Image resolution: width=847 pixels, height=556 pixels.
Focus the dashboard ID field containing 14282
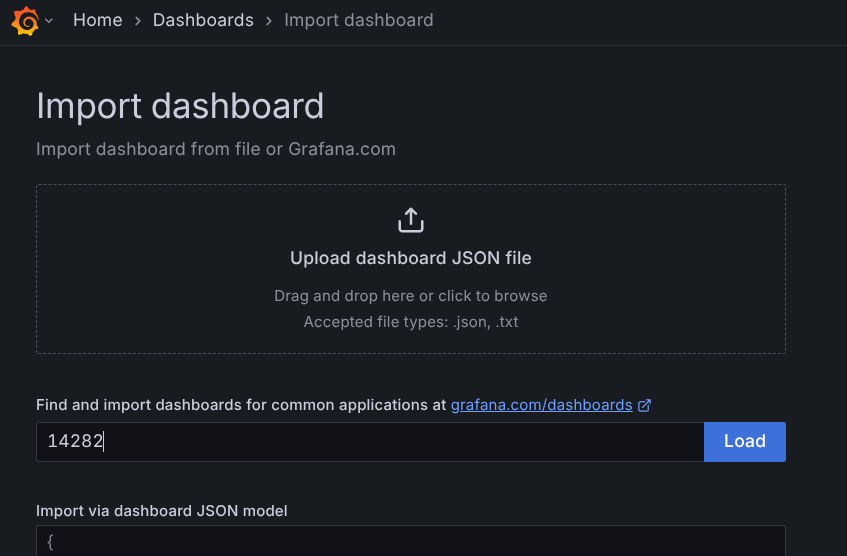[x=369, y=442]
